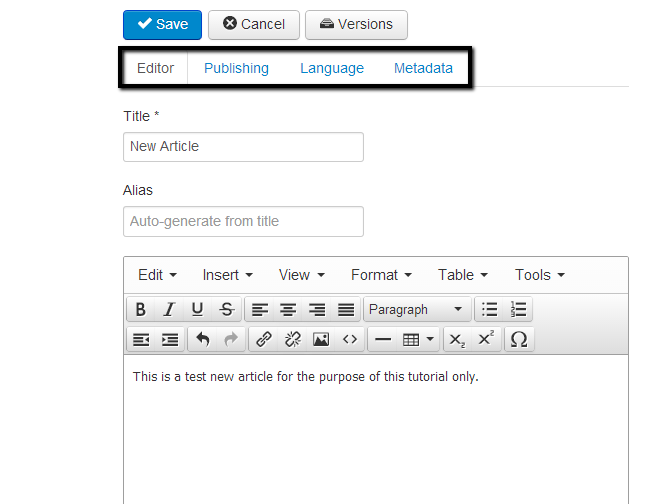Save the article
This screenshot has height=504, width=650.
(162, 24)
